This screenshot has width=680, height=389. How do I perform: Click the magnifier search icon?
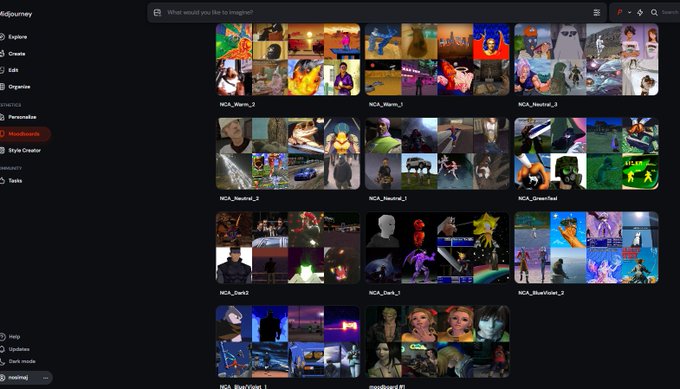tap(654, 13)
